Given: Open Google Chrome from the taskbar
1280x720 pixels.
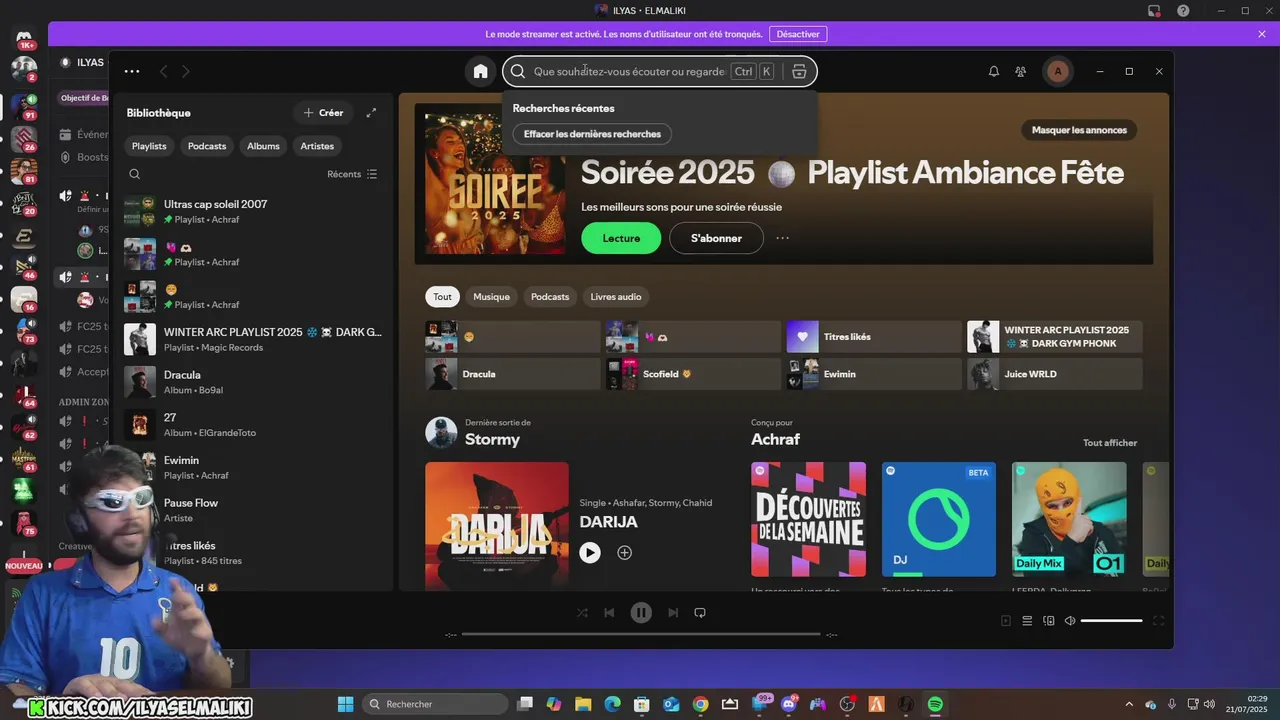Looking at the screenshot, I should 700,704.
